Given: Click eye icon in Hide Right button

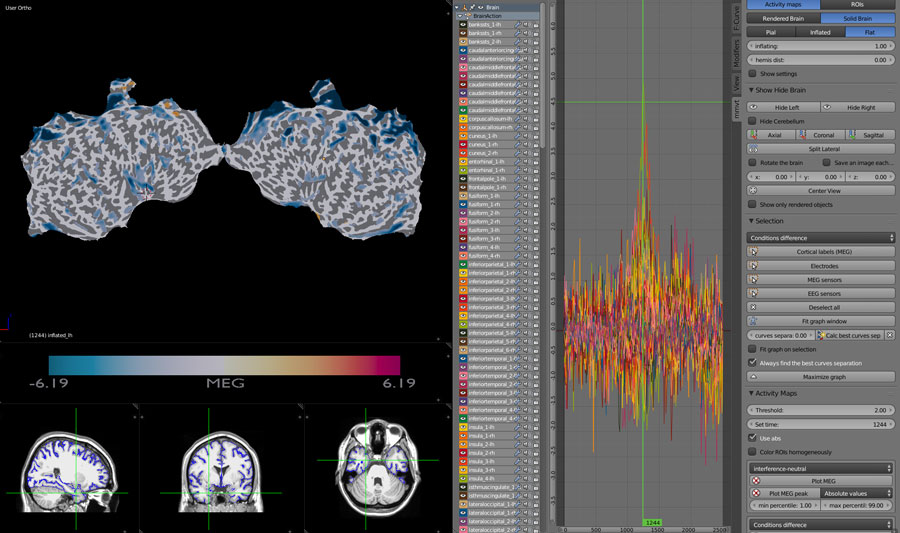Looking at the screenshot, I should click(x=827, y=107).
